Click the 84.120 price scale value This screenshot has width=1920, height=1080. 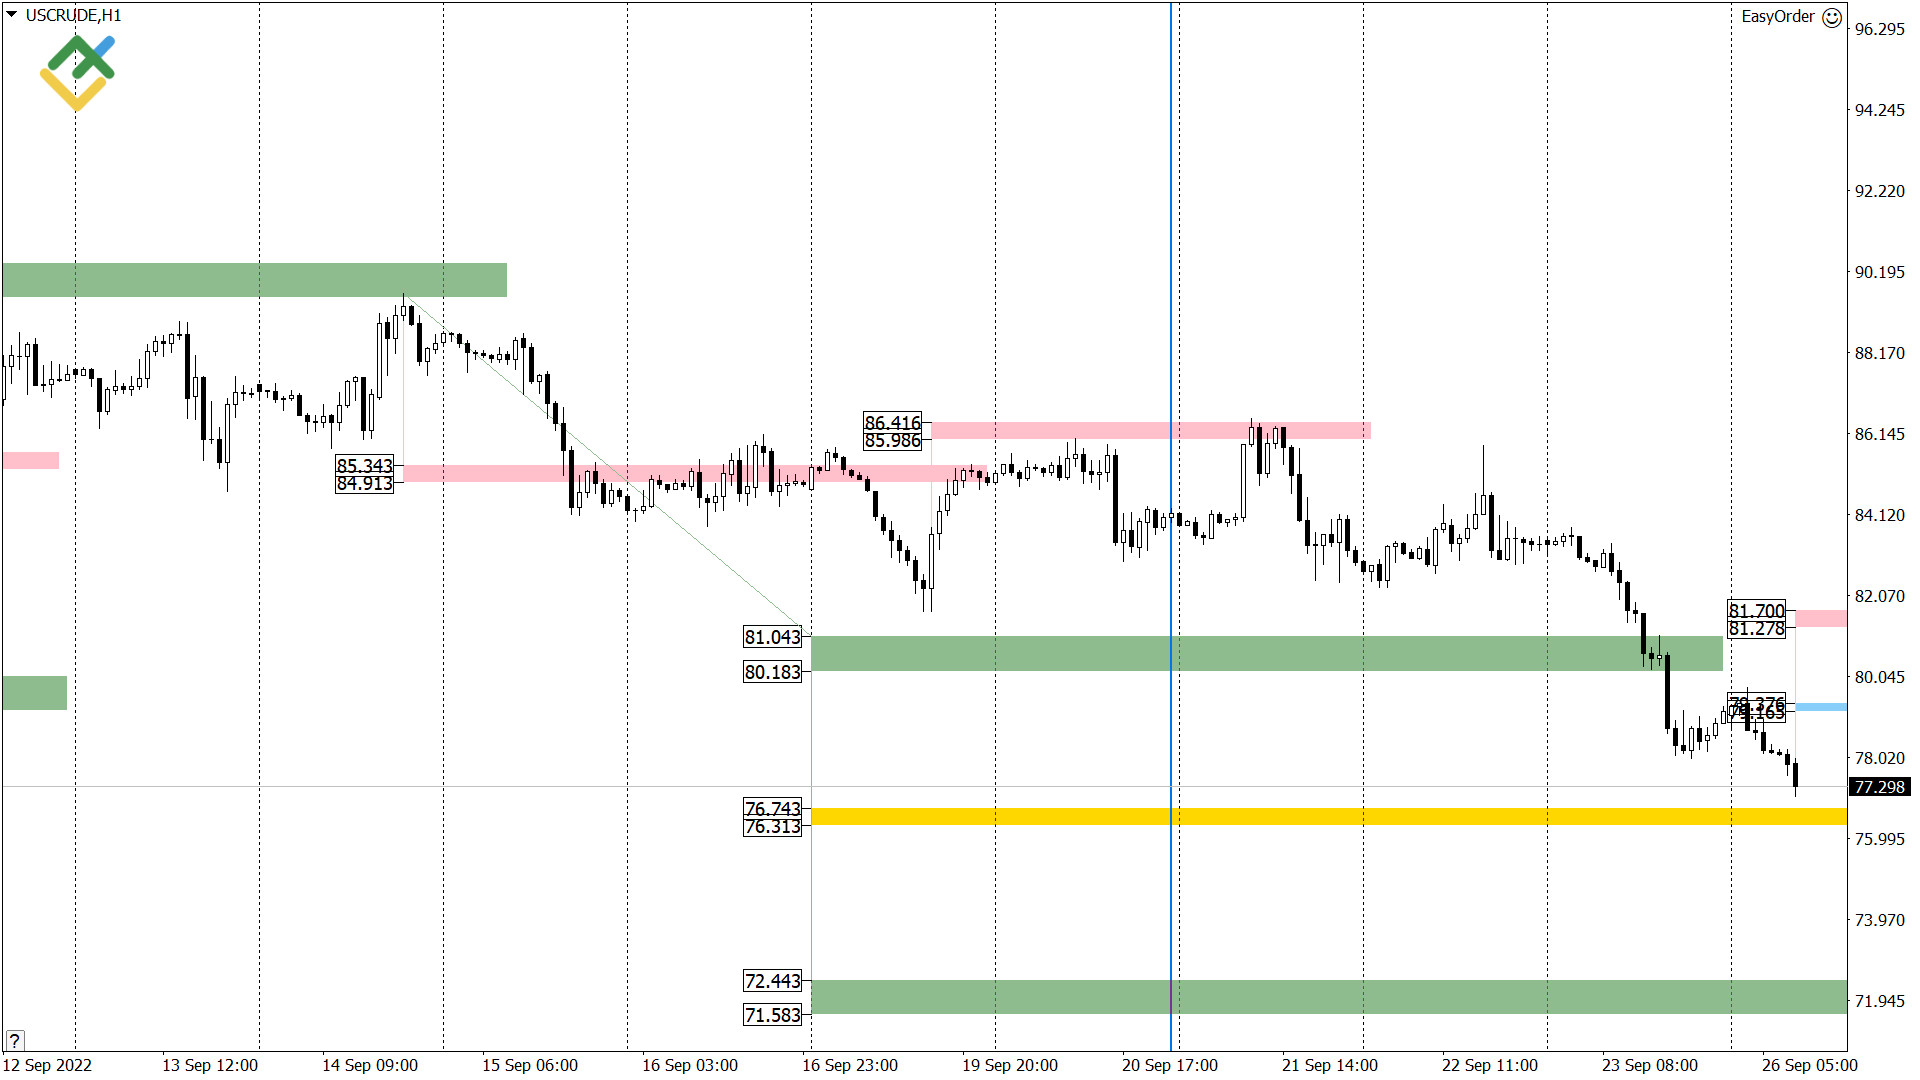[x=1880, y=515]
